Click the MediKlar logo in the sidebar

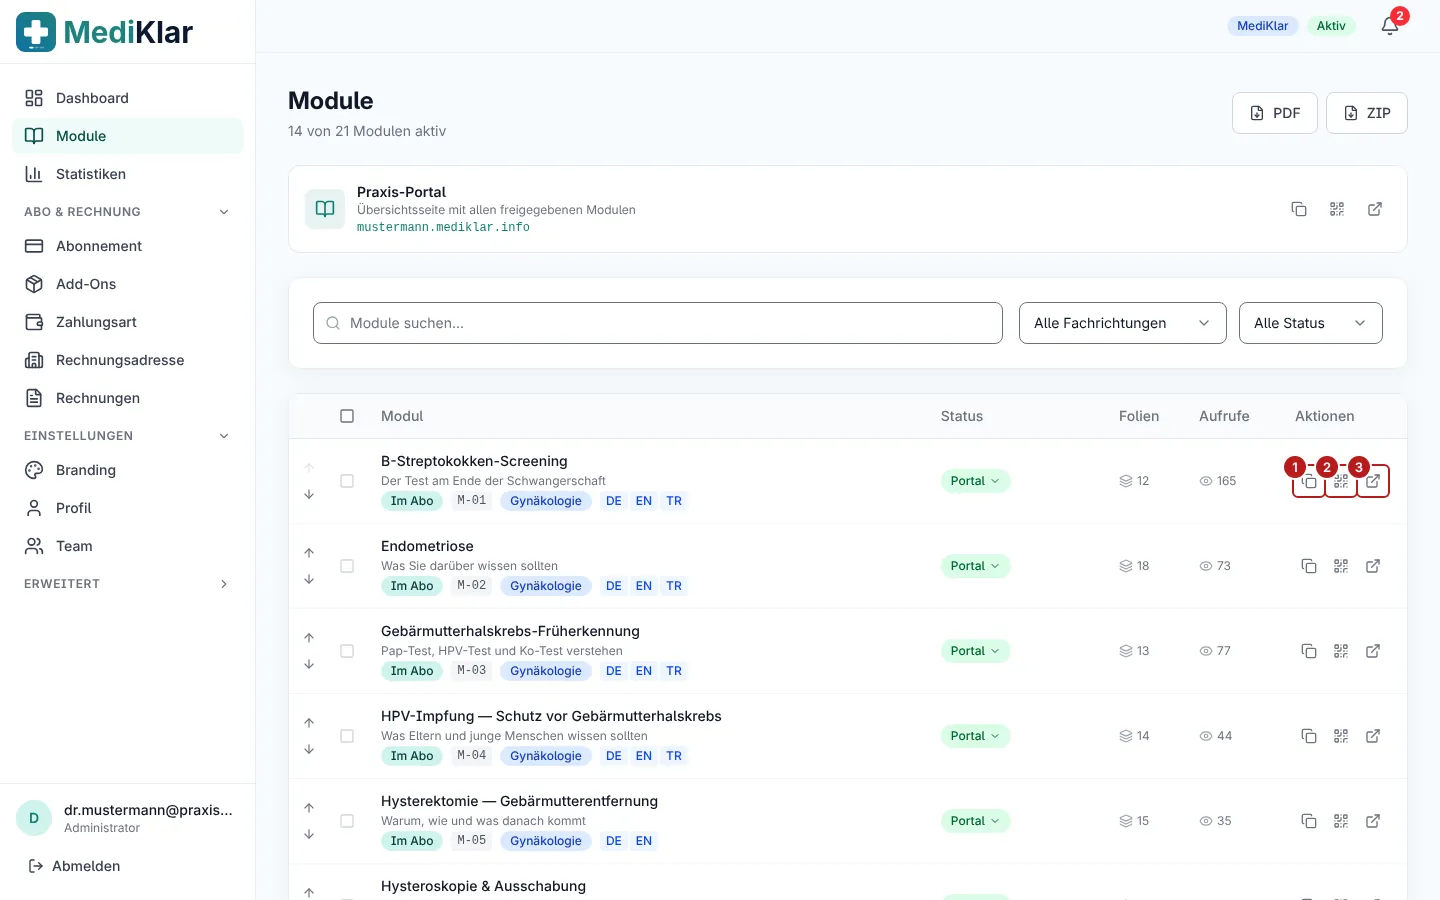pyautogui.click(x=104, y=32)
